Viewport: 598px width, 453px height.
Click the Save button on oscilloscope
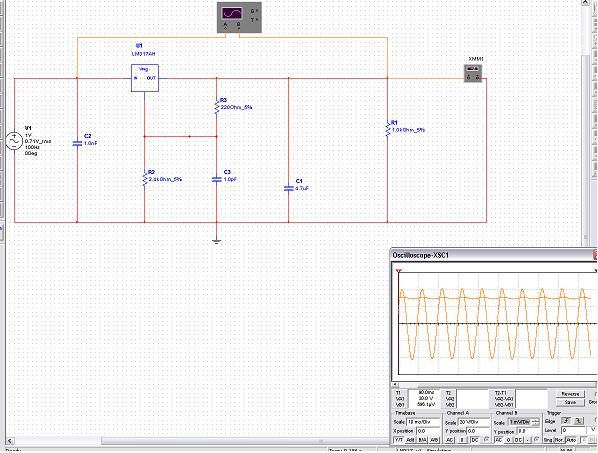570,402
